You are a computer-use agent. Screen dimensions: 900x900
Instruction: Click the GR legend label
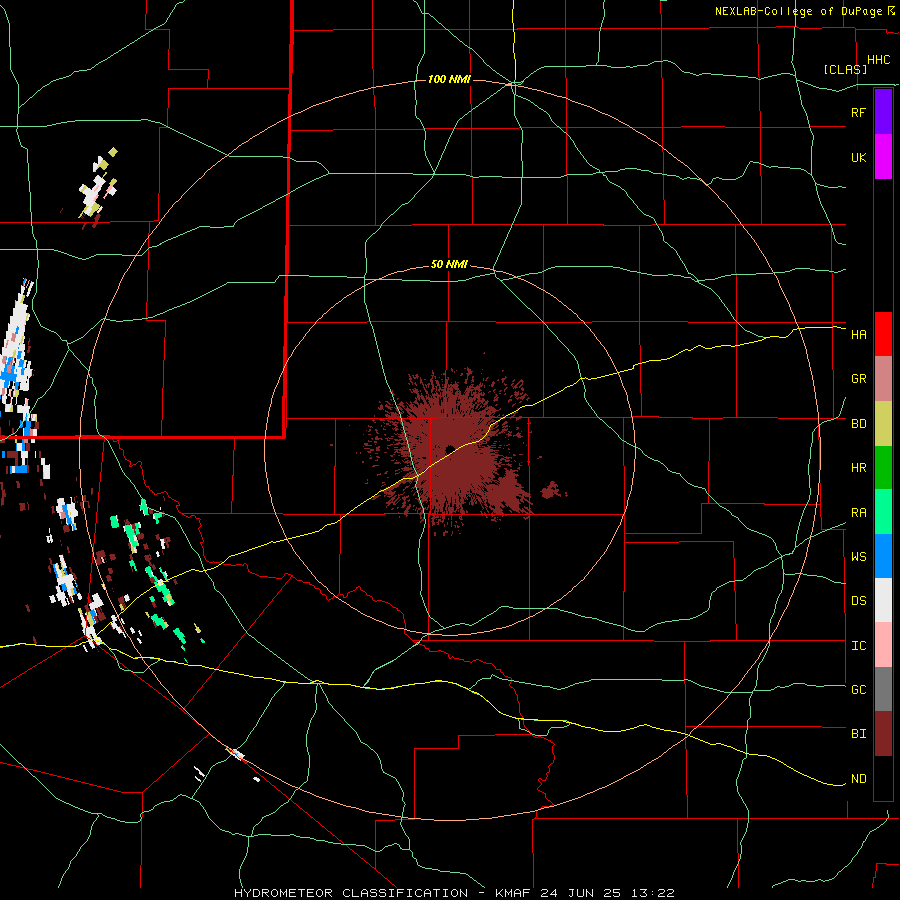click(x=858, y=379)
